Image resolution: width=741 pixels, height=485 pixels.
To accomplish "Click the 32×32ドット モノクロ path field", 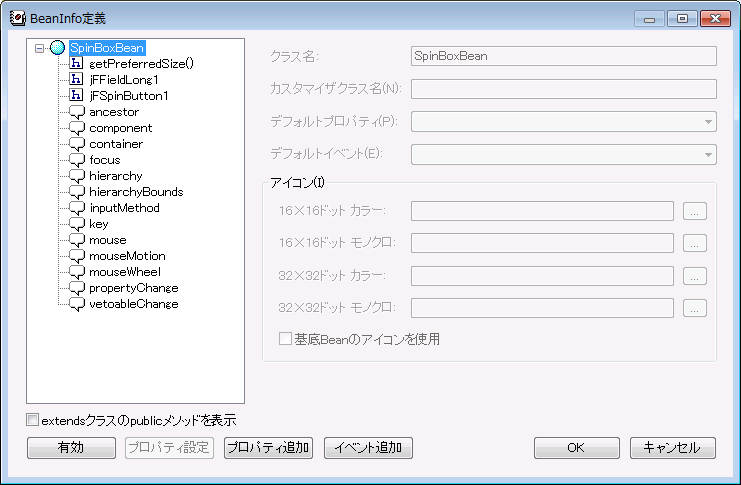I will pyautogui.click(x=542, y=308).
